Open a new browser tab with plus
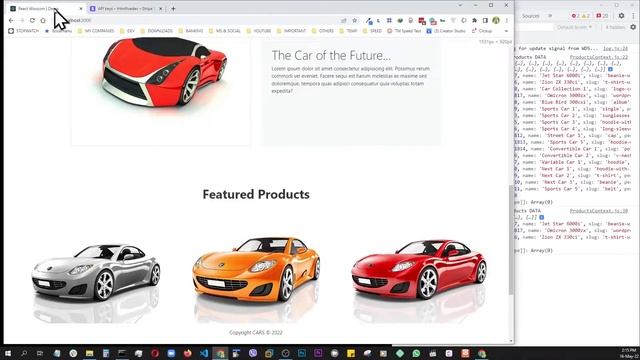Image resolution: width=640 pixels, height=360 pixels. click(x=173, y=9)
